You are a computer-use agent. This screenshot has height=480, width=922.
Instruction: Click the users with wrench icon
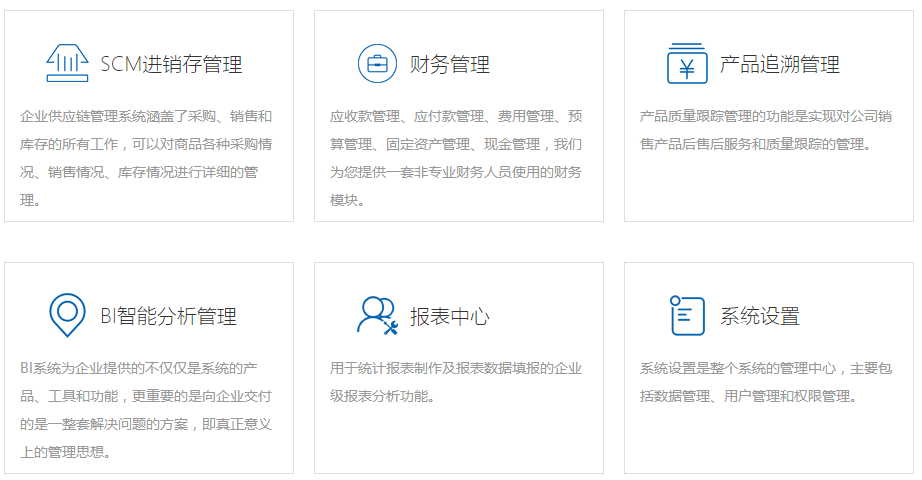[377, 315]
